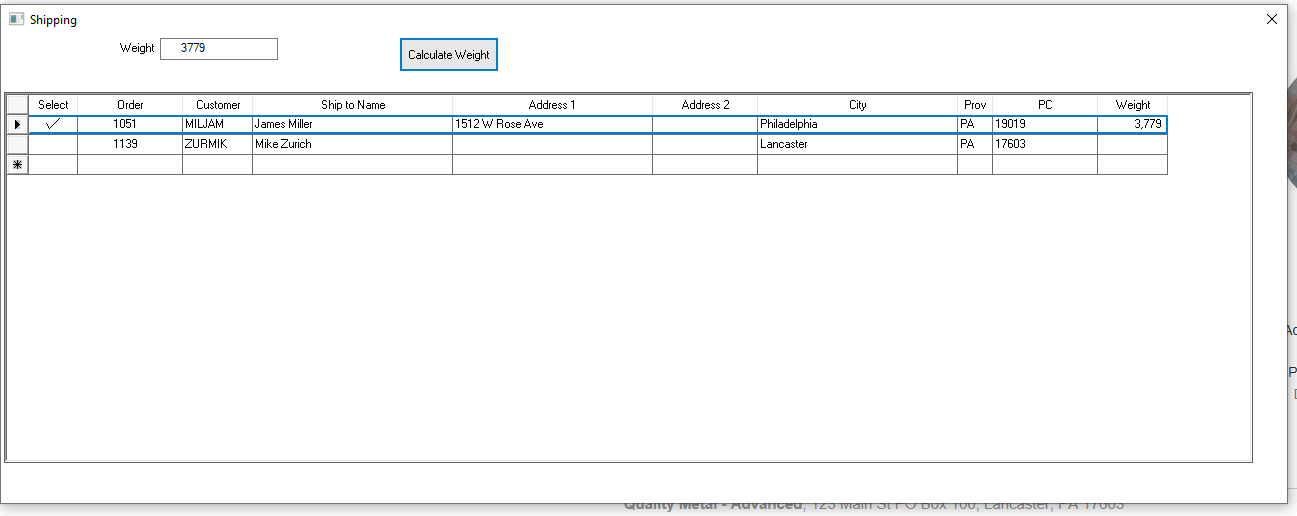Check the Select box for order 1139

(x=53, y=144)
